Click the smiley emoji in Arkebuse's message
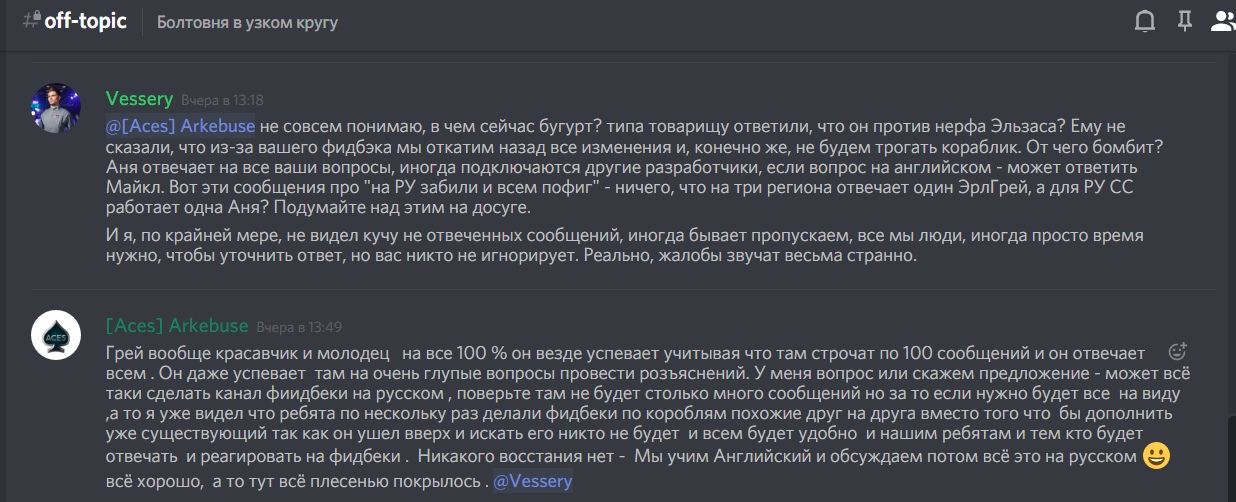 [x=1156, y=456]
